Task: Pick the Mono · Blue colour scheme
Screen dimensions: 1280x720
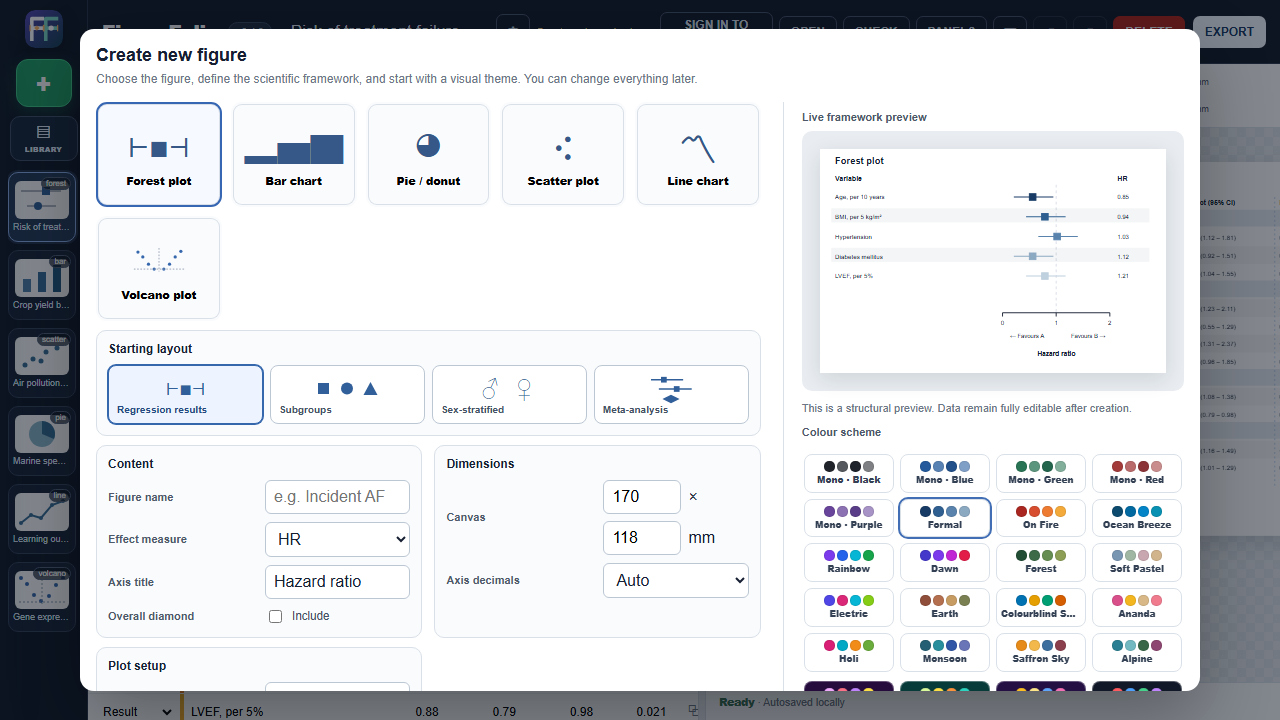Action: [x=945, y=473]
